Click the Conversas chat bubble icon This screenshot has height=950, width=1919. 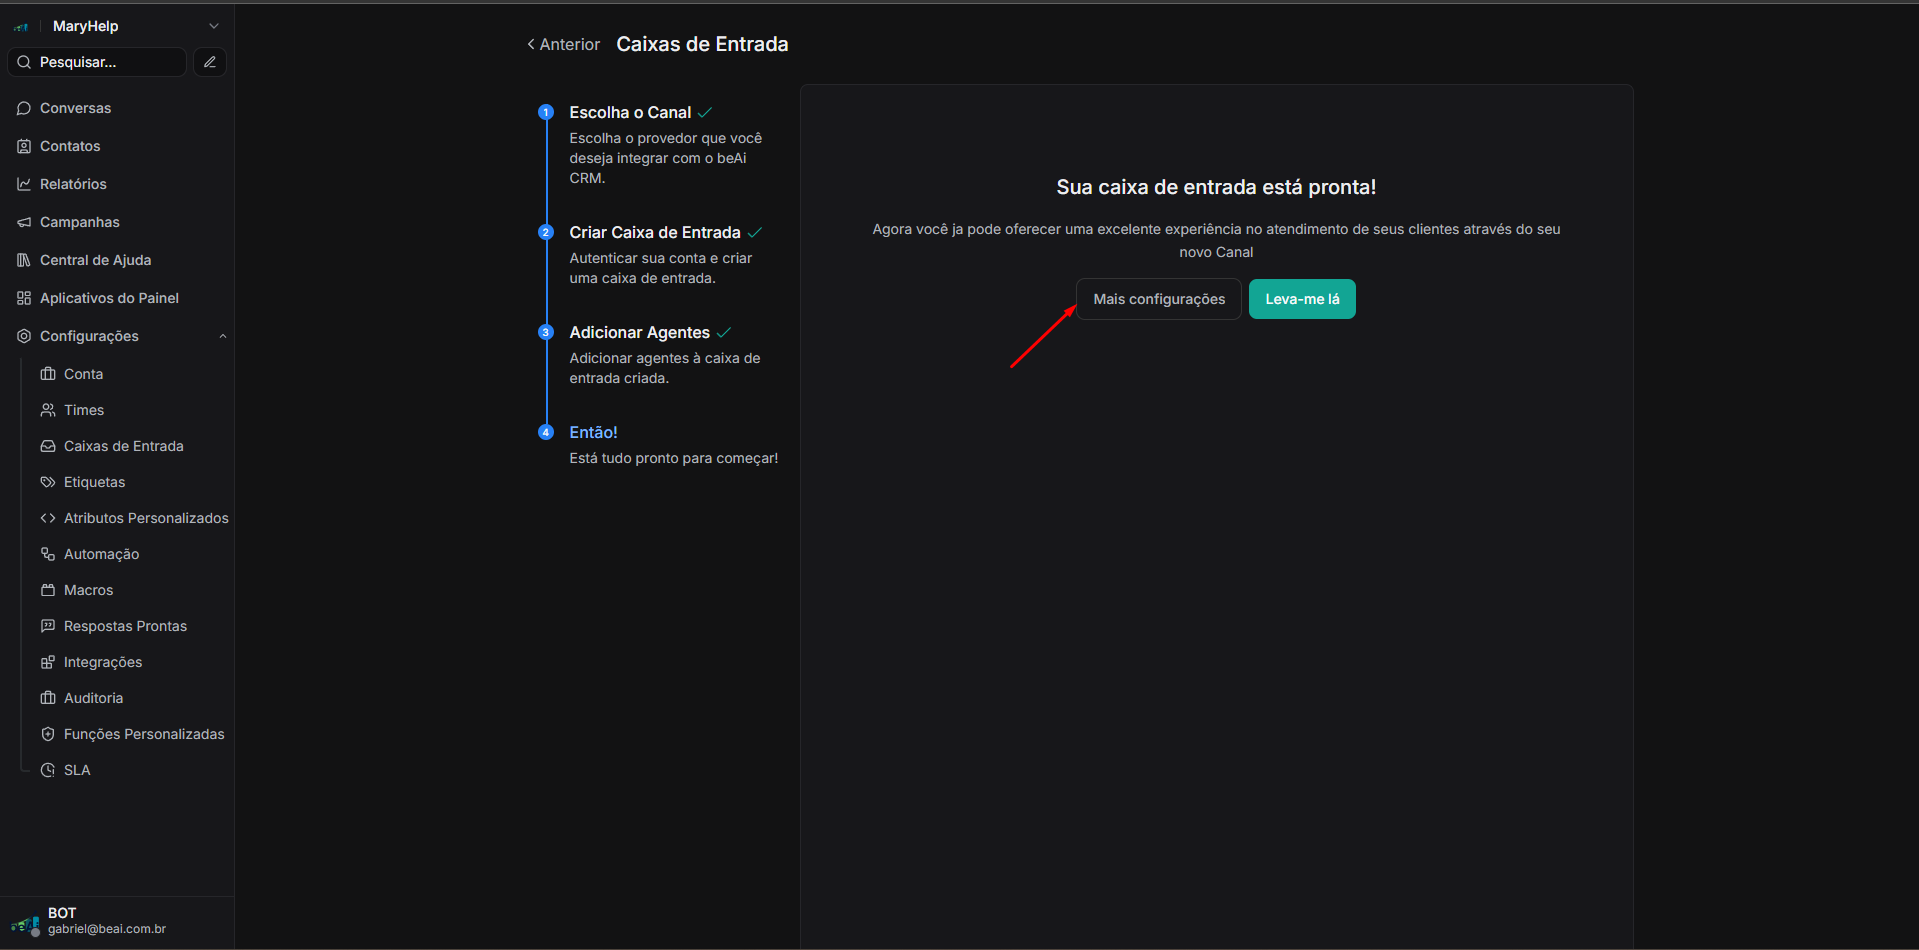(x=24, y=108)
